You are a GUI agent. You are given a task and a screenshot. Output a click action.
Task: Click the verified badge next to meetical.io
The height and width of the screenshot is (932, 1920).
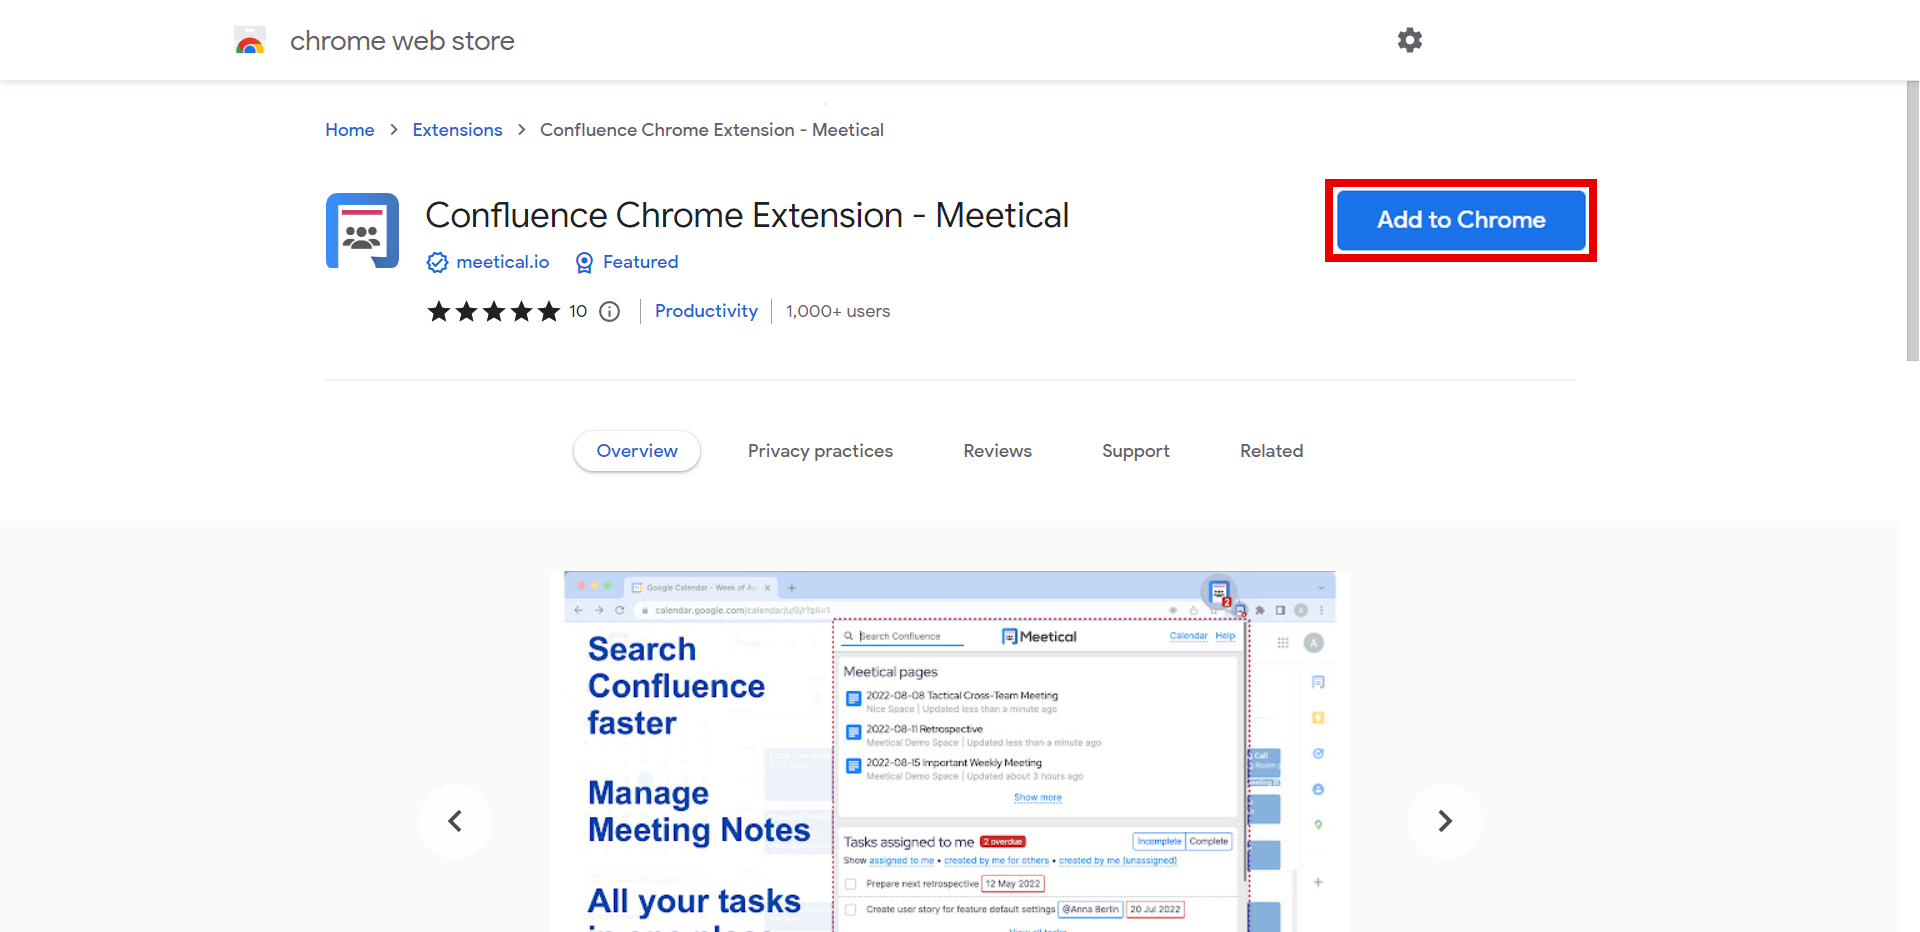tap(437, 262)
